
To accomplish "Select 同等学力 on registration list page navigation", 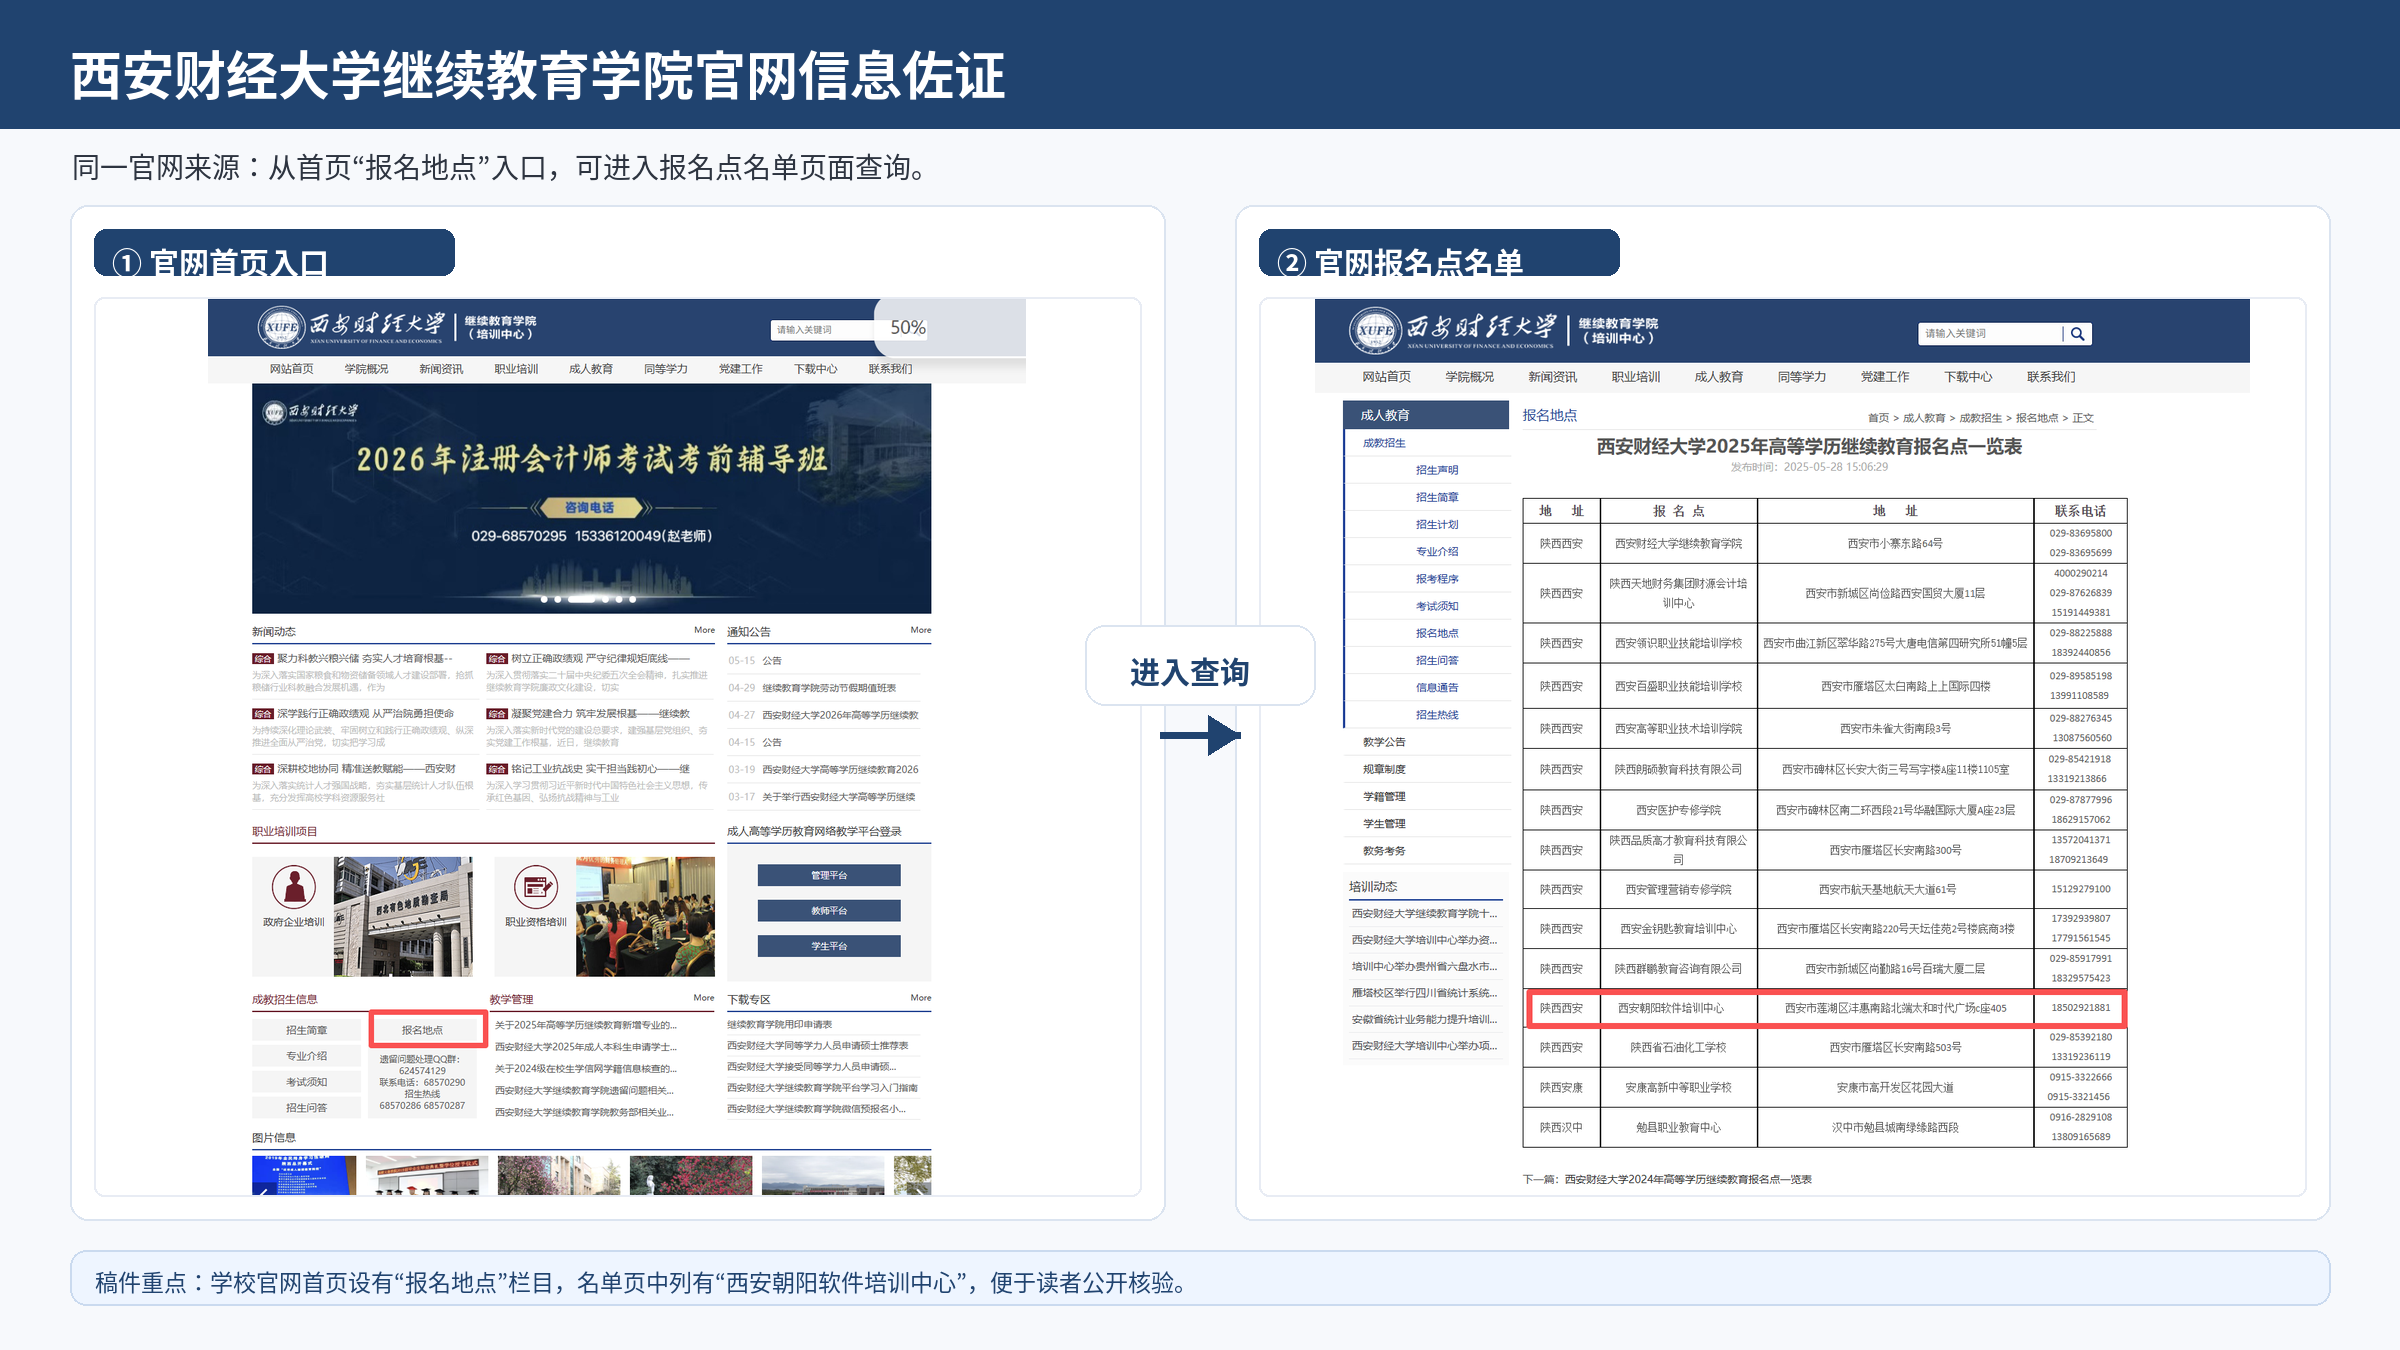I will click(x=1801, y=377).
